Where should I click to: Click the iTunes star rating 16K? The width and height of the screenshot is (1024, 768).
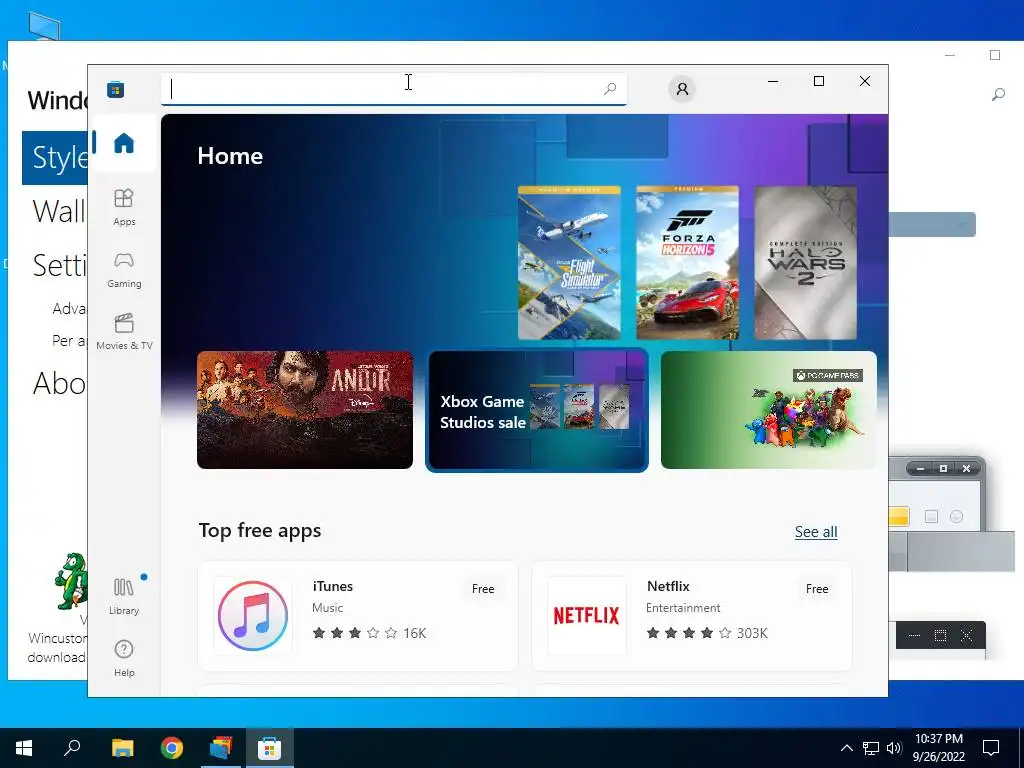369,633
